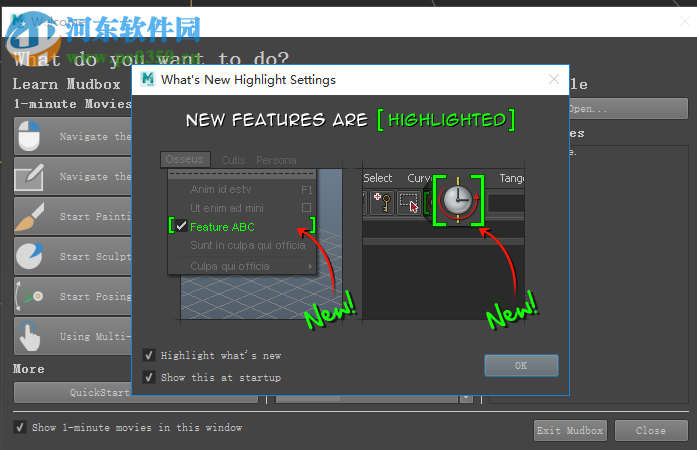Toggle Highlight what's new checkbox
The image size is (697, 450).
point(149,355)
